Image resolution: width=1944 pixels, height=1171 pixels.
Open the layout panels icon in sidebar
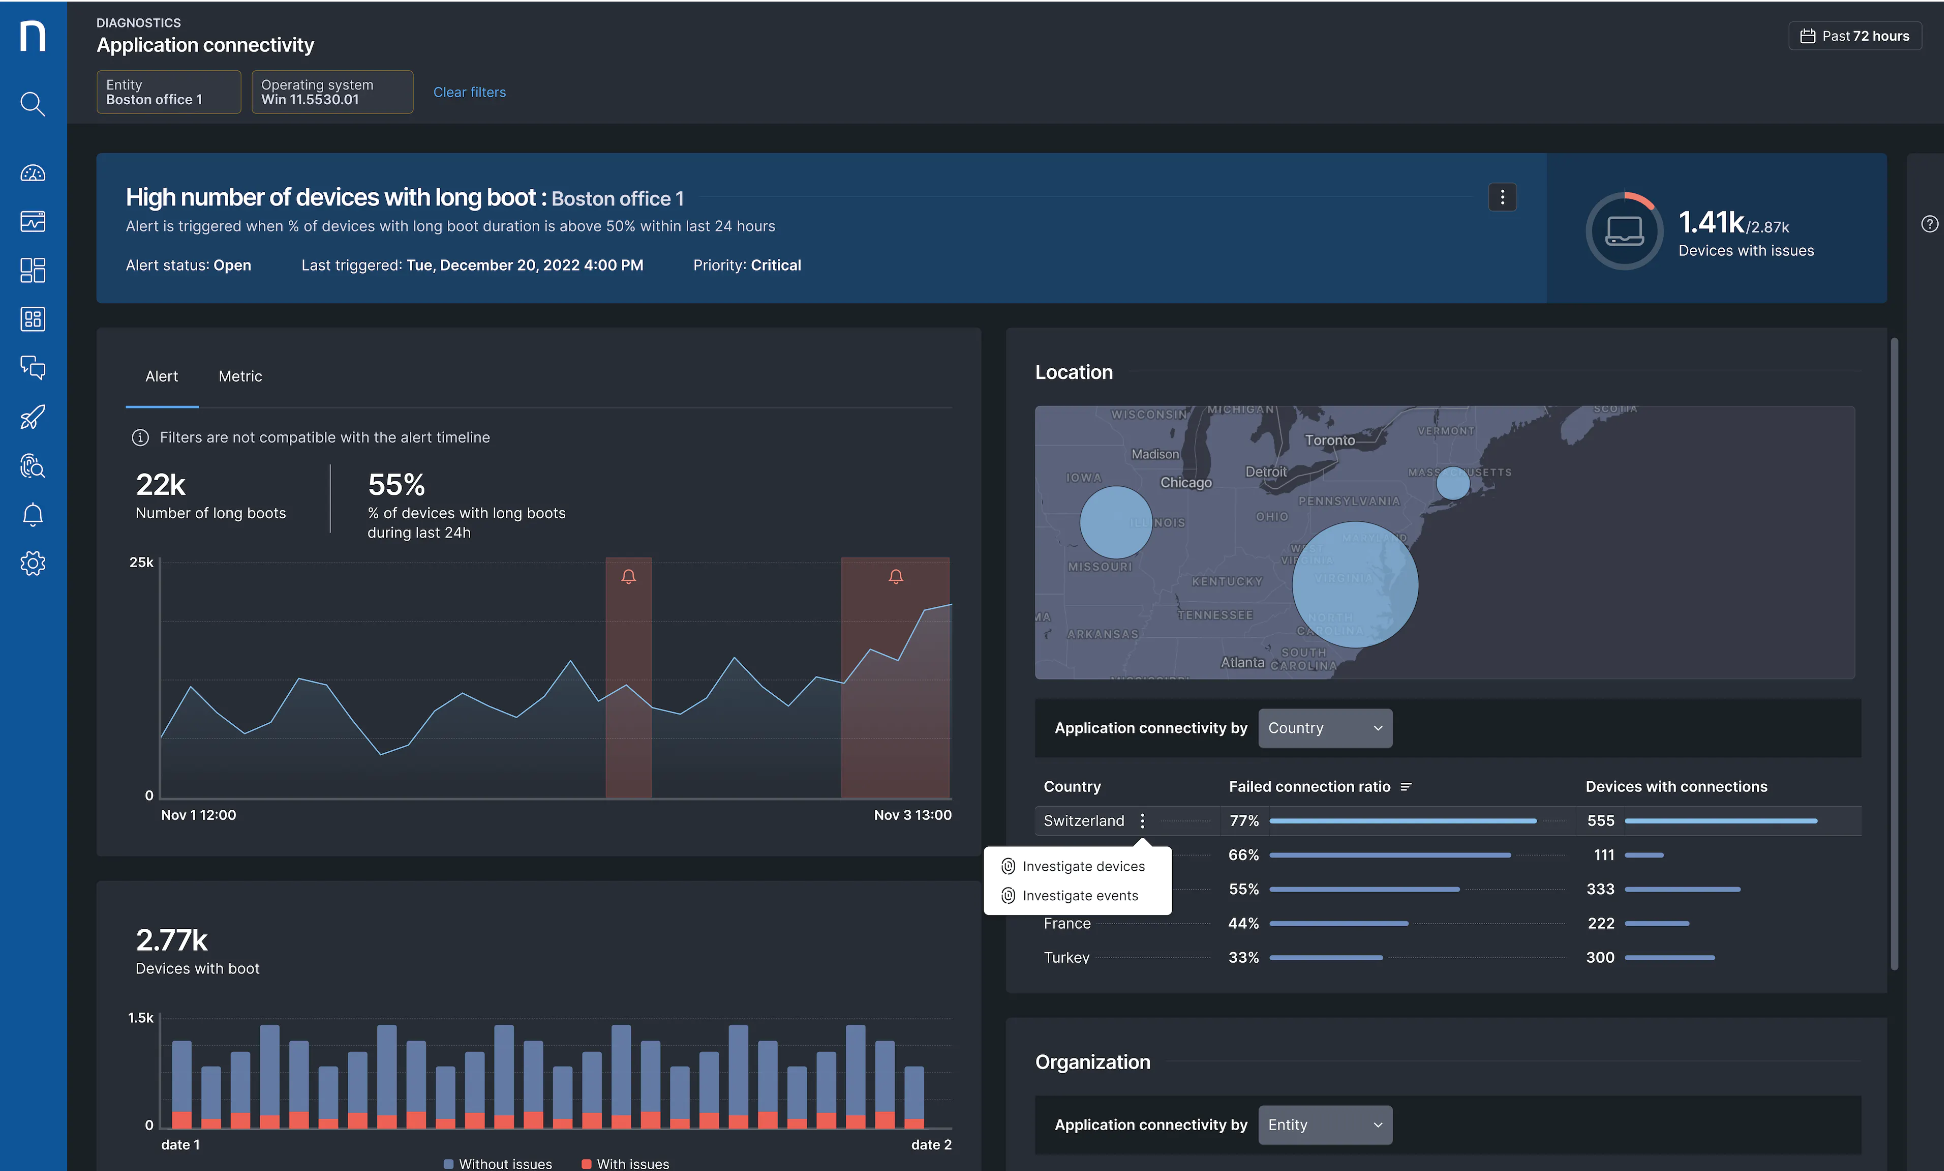pyautogui.click(x=33, y=270)
